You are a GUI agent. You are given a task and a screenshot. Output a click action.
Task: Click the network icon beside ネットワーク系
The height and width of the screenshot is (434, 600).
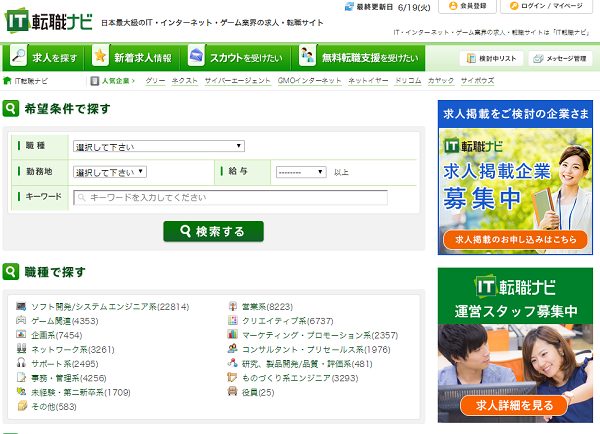pos(22,350)
